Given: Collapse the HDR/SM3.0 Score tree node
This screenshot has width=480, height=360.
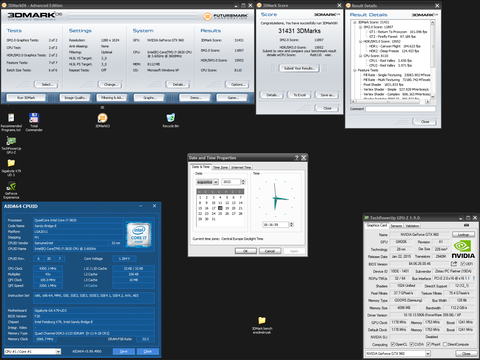Looking at the screenshot, I should click(360, 41).
